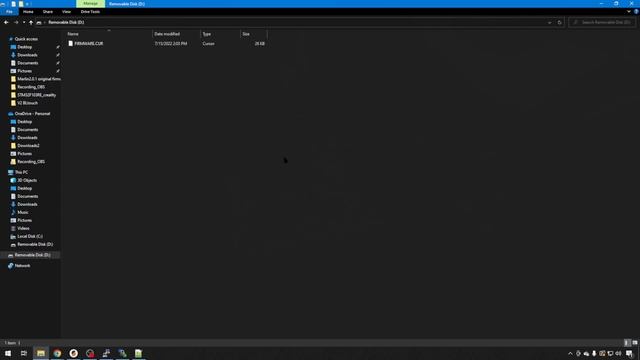
Task: Click the Forward navigation arrow
Action: coord(16,22)
